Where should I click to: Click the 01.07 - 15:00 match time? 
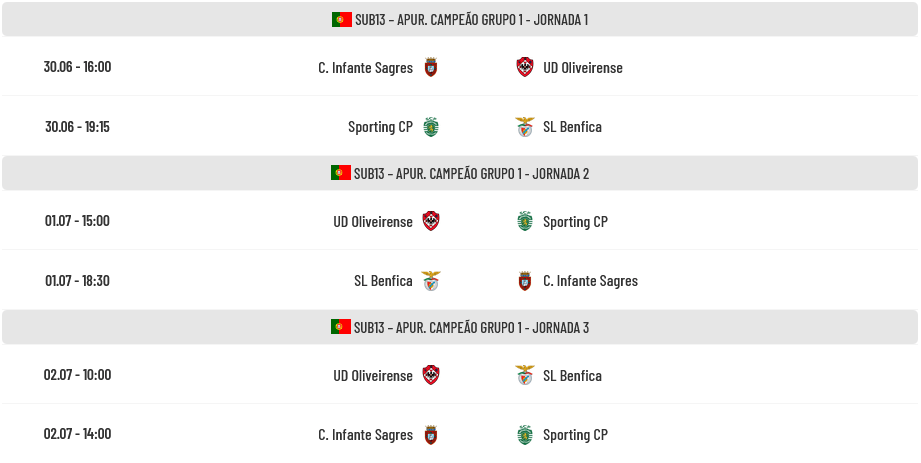[x=77, y=221]
